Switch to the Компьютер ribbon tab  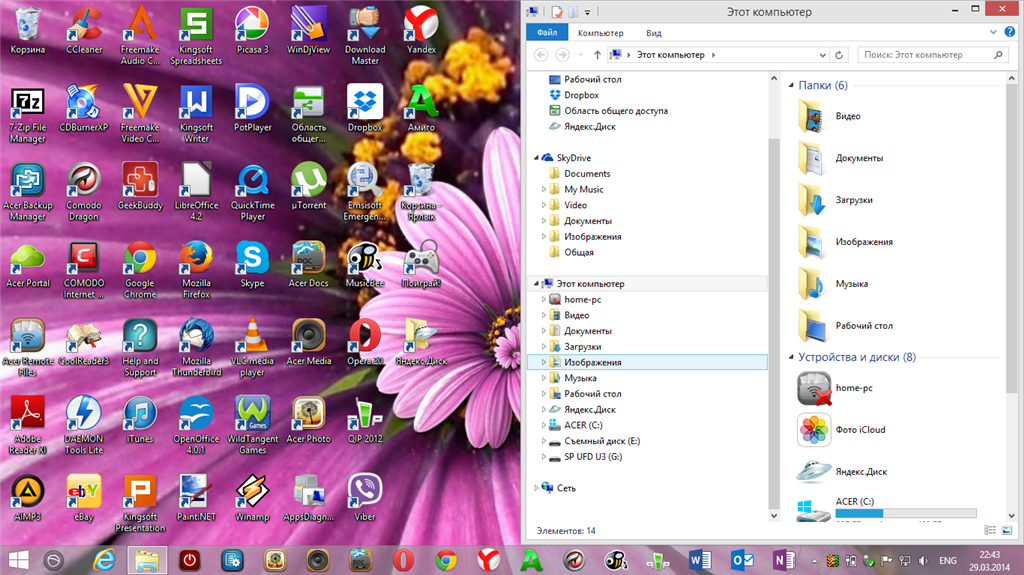pyautogui.click(x=600, y=33)
